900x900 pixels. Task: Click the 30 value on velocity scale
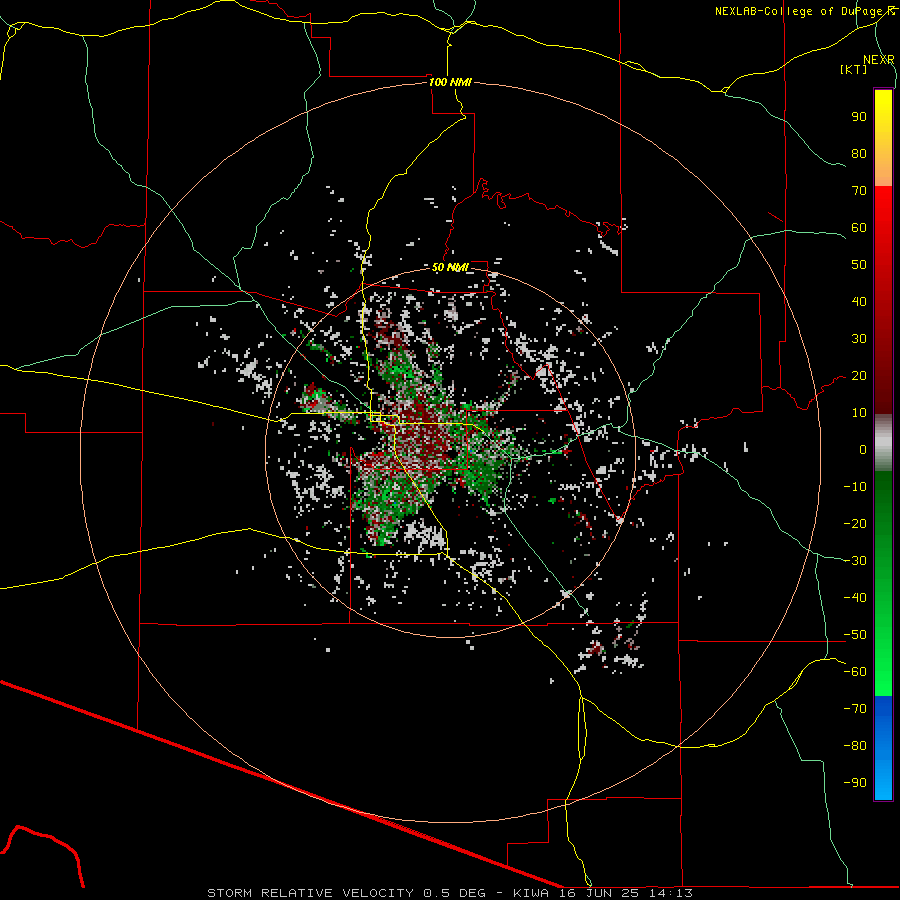pos(859,339)
